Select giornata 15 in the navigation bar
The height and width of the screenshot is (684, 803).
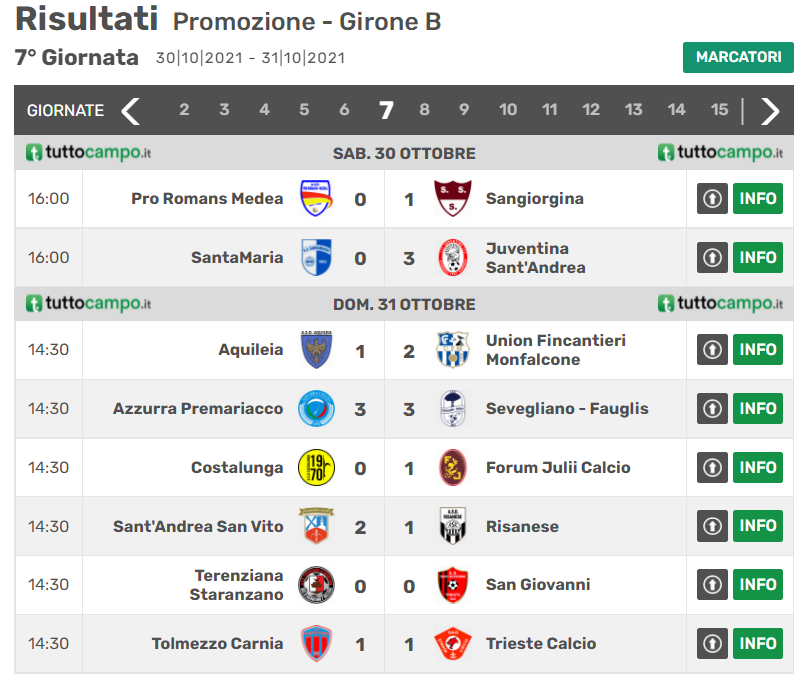tap(719, 110)
